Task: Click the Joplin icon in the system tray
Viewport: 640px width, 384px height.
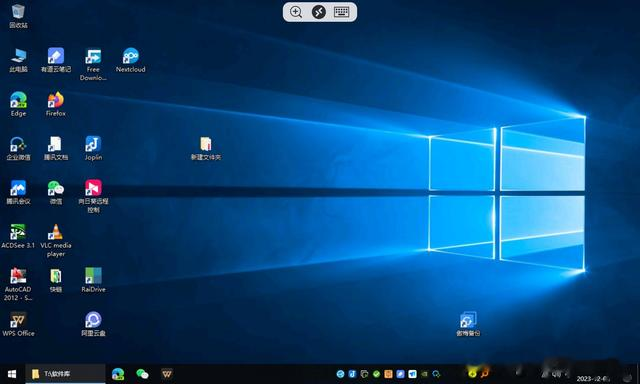Action: [x=352, y=374]
